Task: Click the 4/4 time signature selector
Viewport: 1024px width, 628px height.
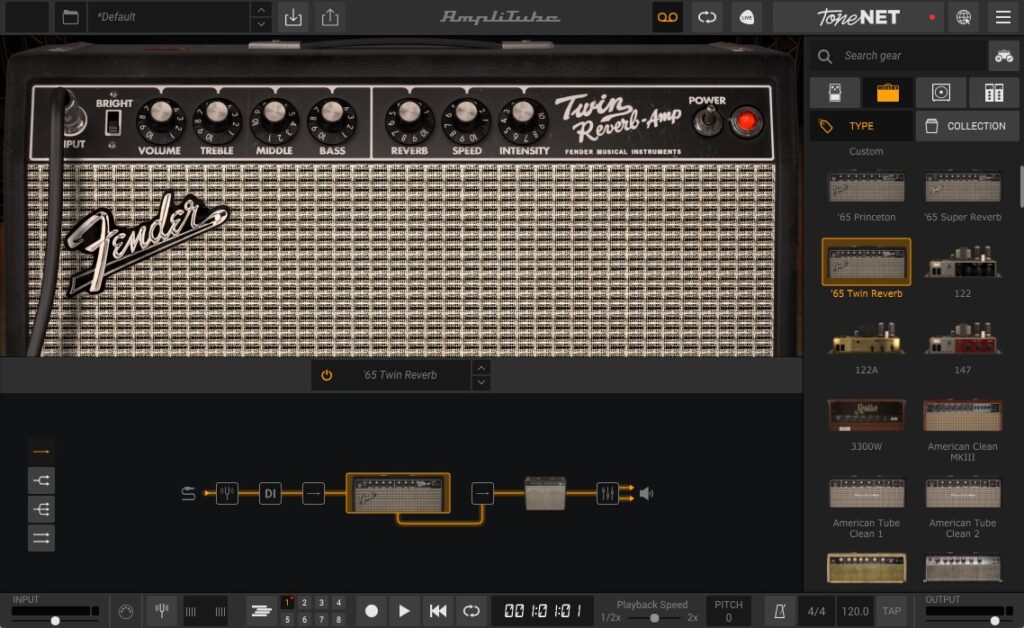Action: (x=816, y=611)
